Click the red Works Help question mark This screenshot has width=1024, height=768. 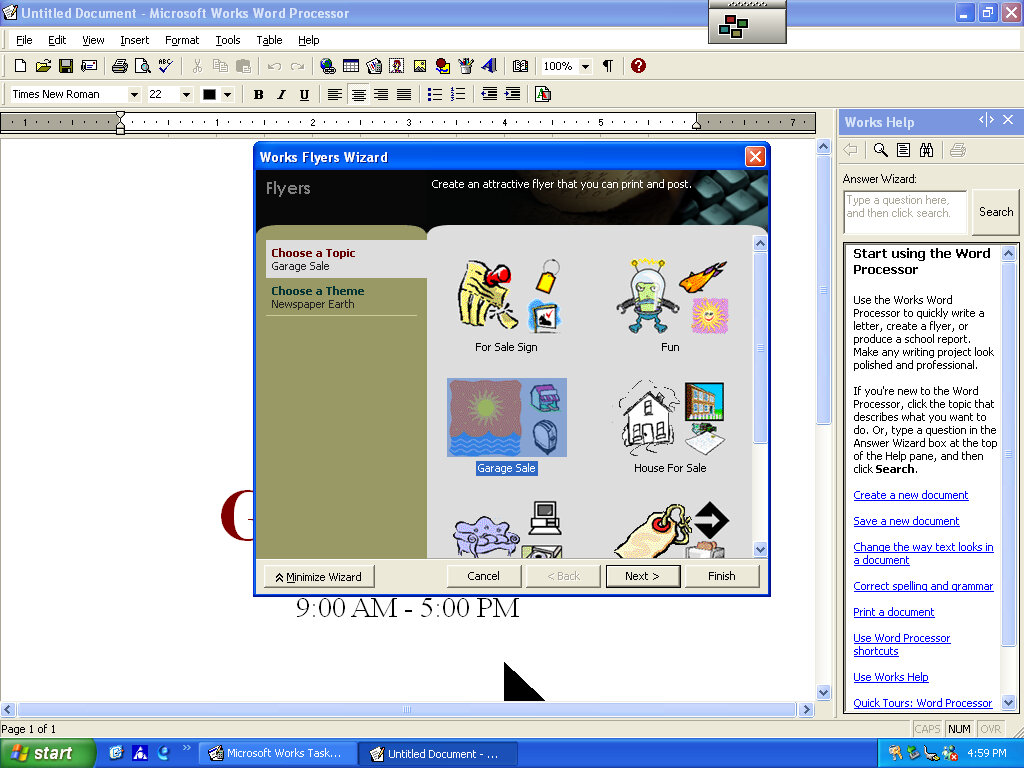point(638,66)
